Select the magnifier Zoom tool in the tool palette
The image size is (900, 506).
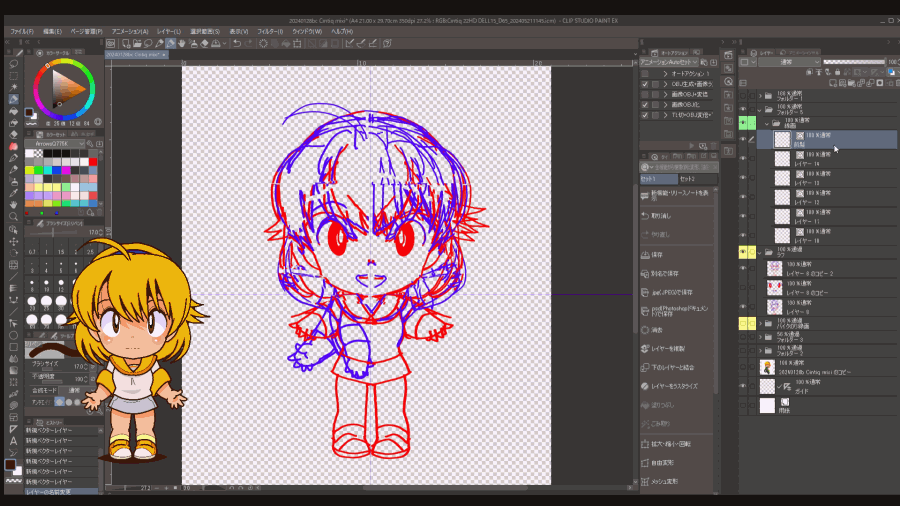[13, 217]
